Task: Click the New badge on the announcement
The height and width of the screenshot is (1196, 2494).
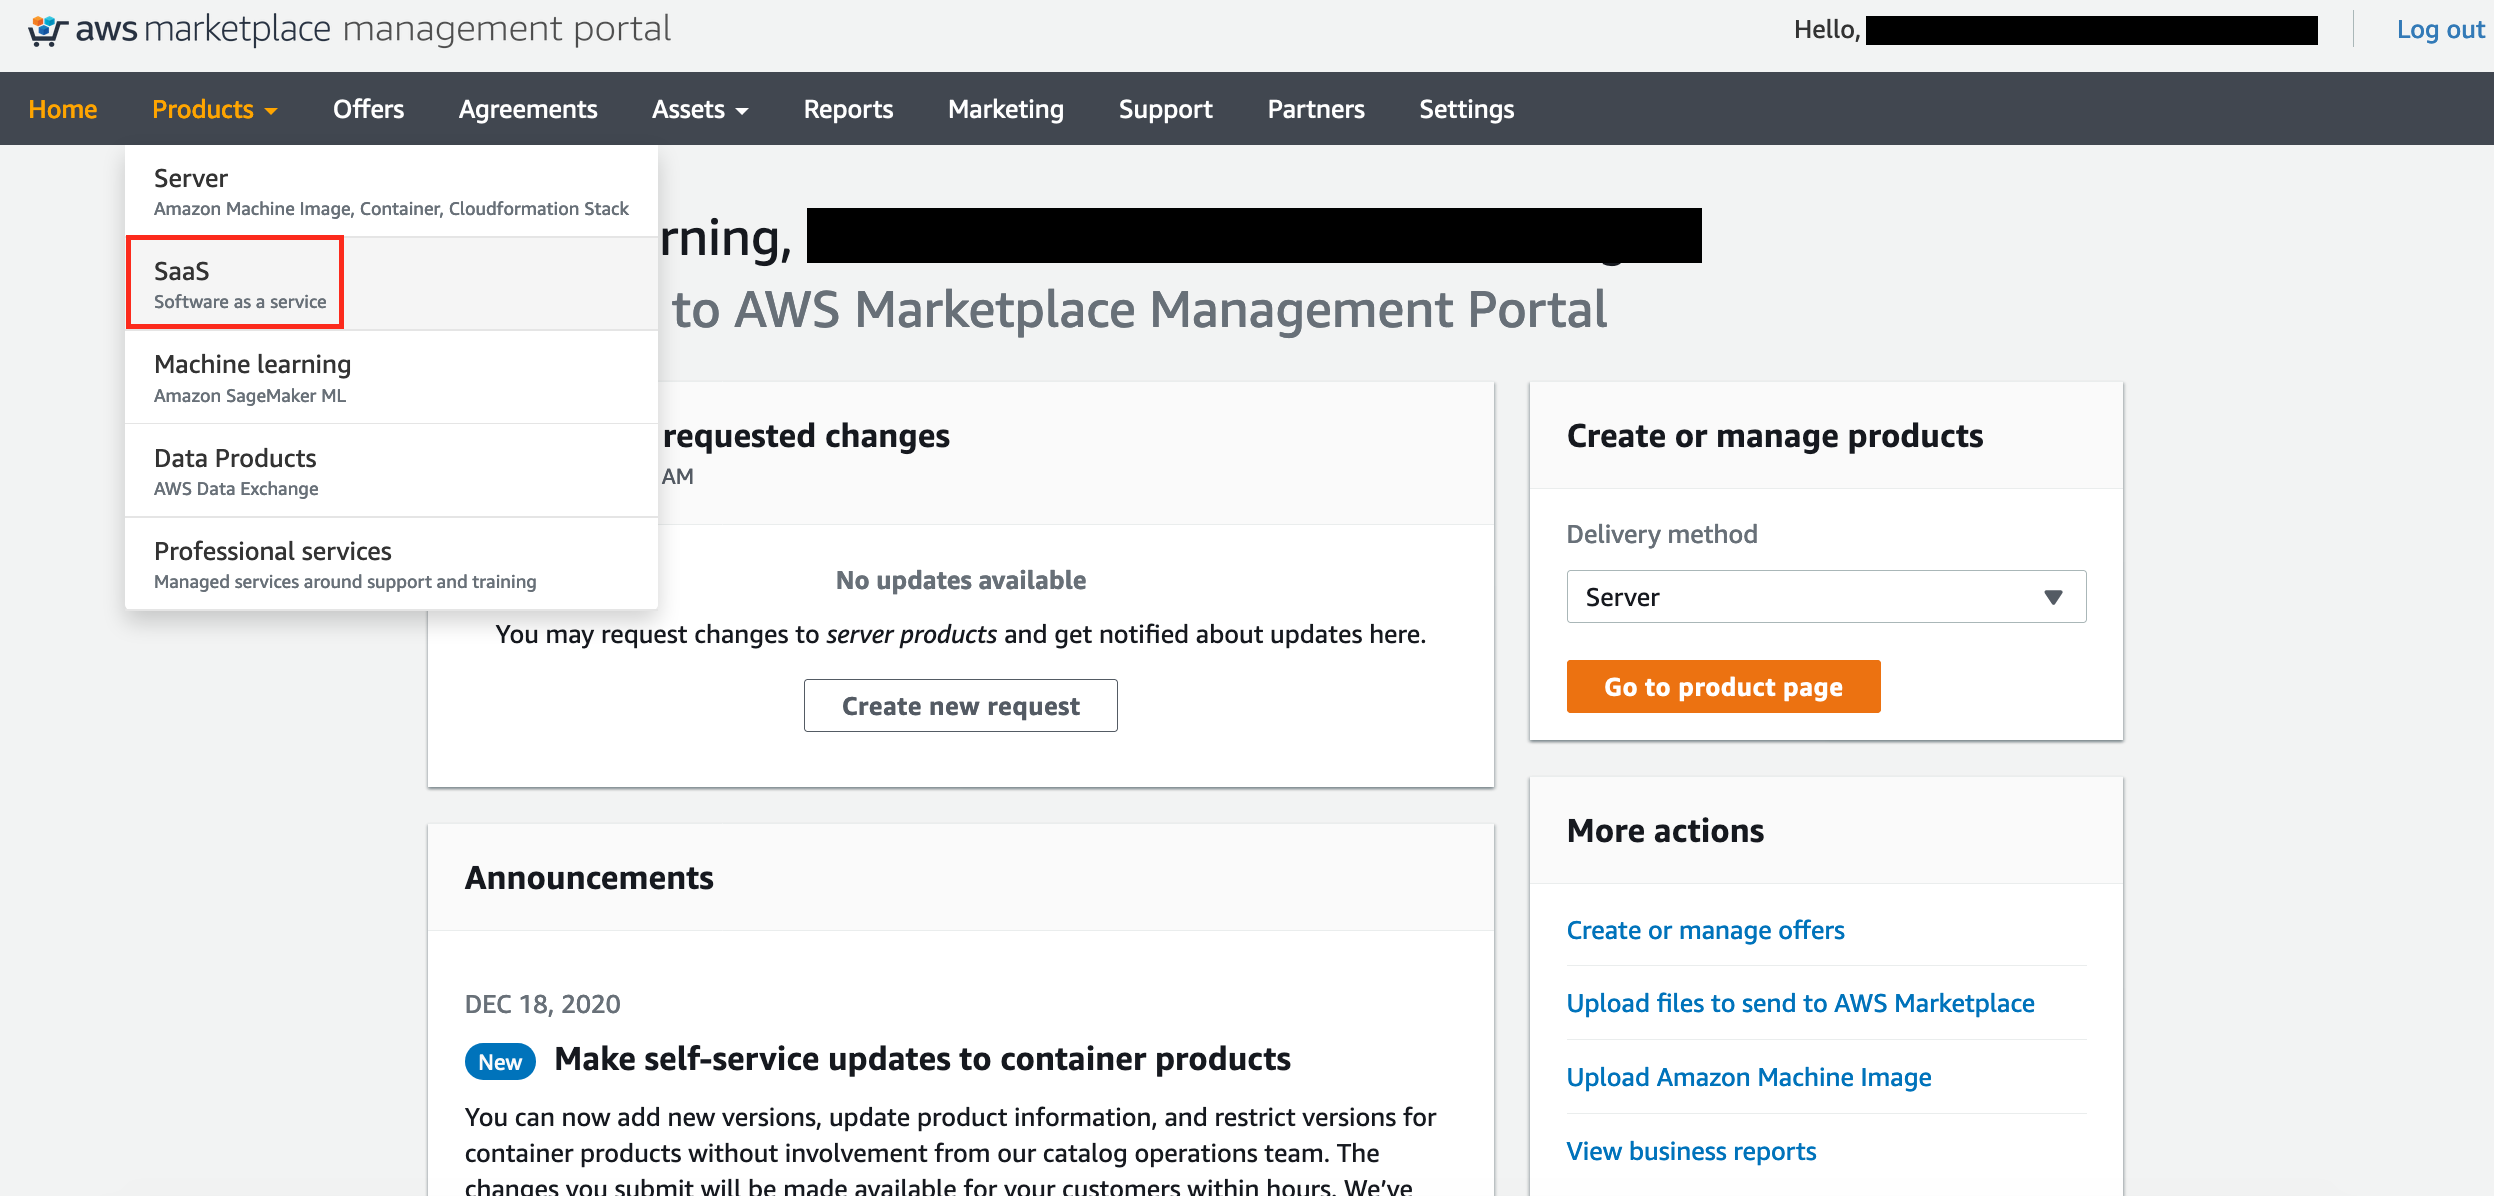Action: [500, 1061]
